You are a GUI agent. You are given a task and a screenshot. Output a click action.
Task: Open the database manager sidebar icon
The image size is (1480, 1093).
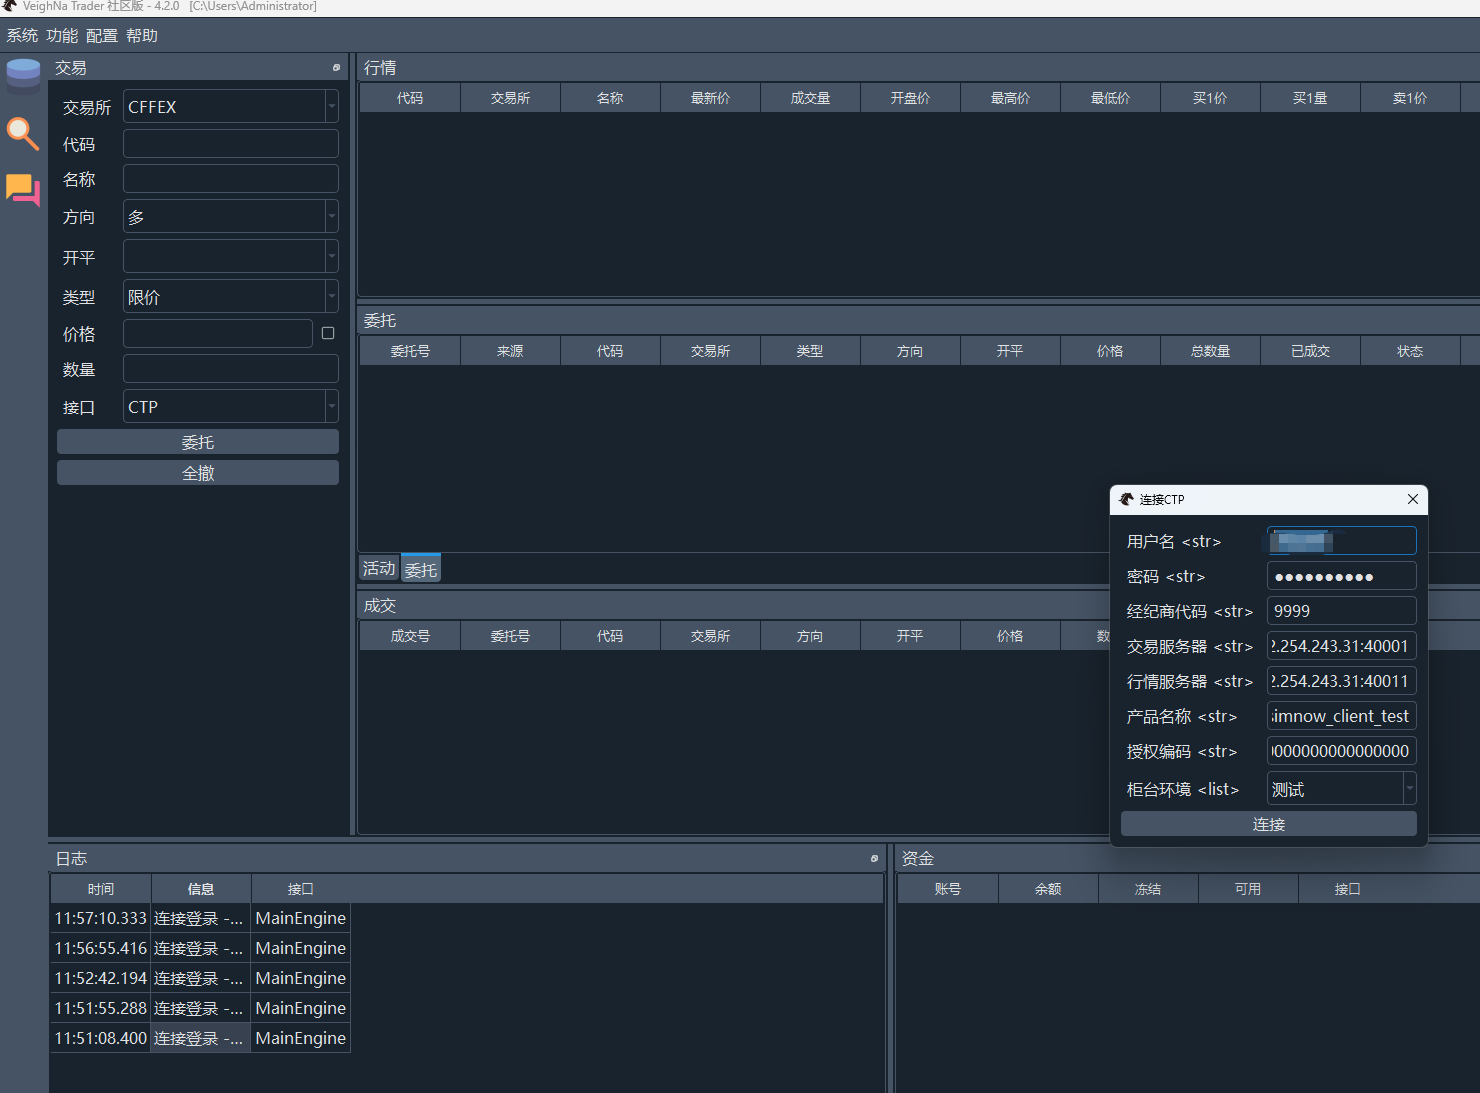(23, 74)
